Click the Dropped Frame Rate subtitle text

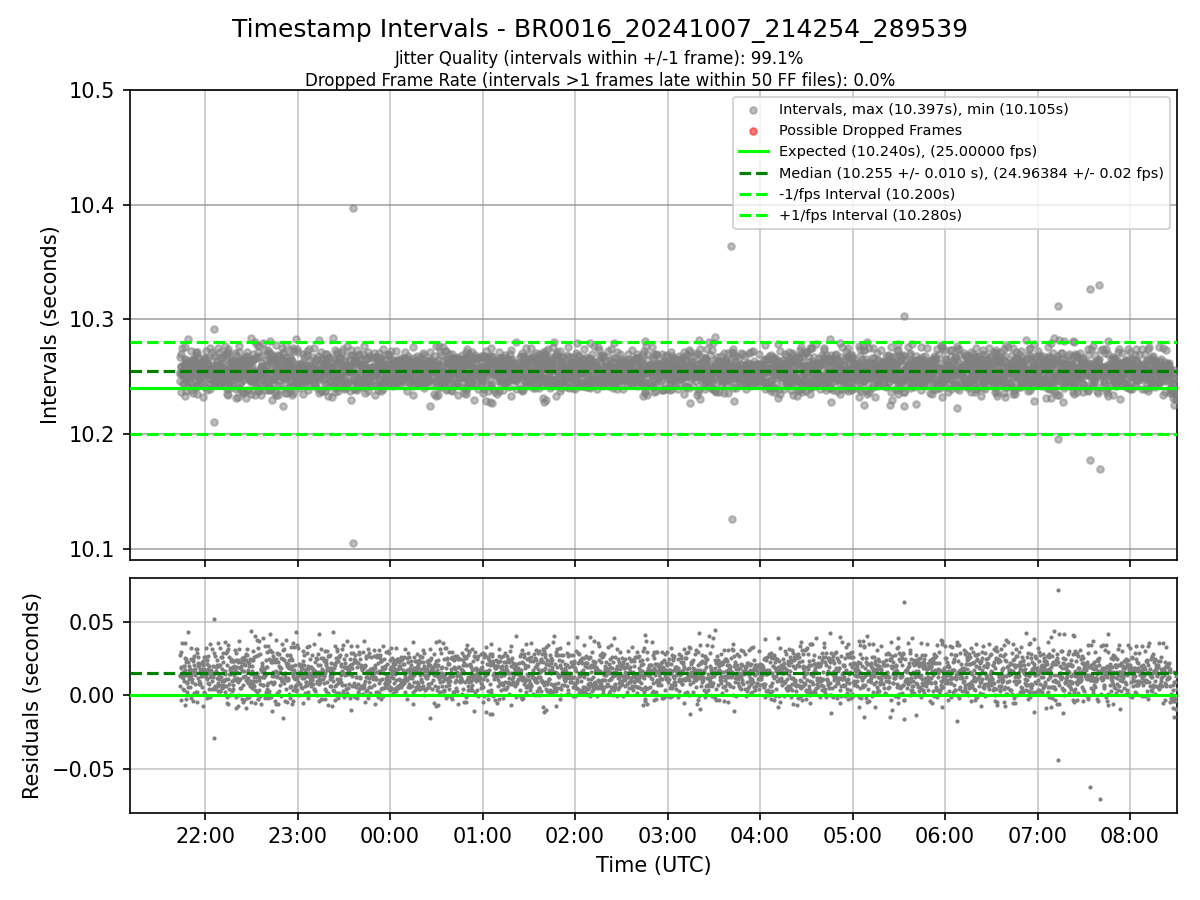[600, 79]
